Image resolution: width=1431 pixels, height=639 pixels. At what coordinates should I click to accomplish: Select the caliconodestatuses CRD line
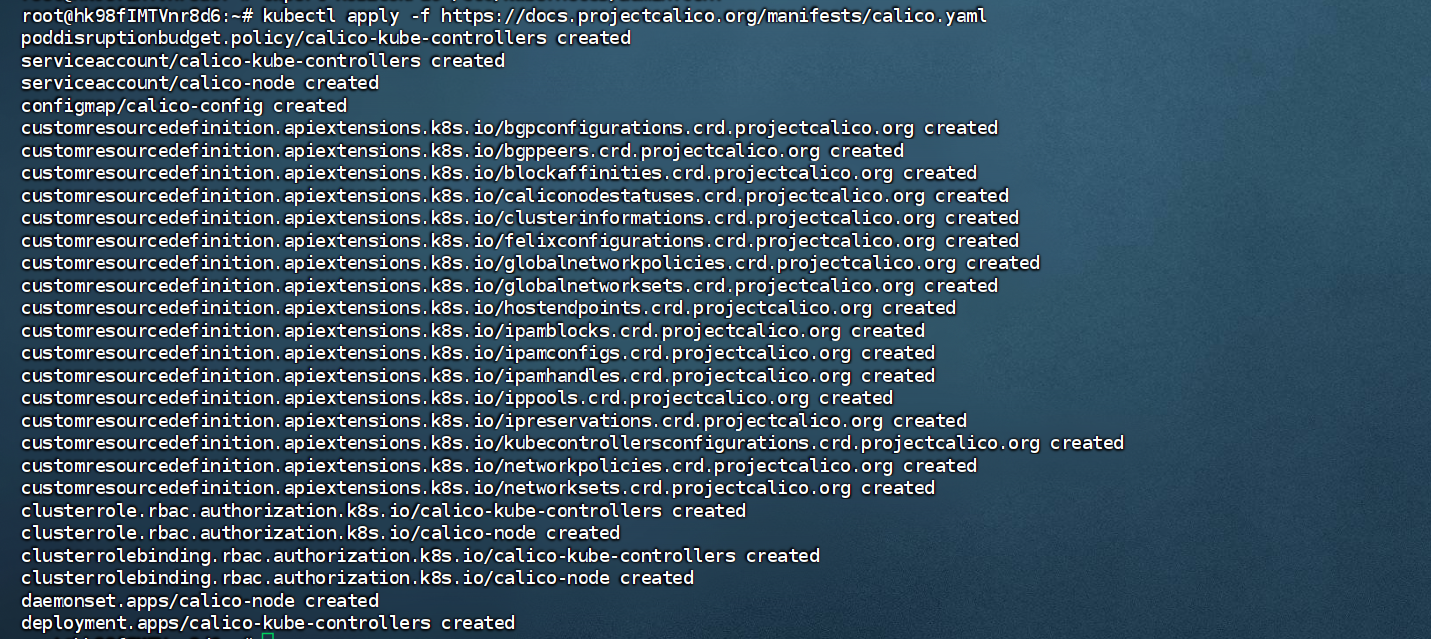coord(515,196)
